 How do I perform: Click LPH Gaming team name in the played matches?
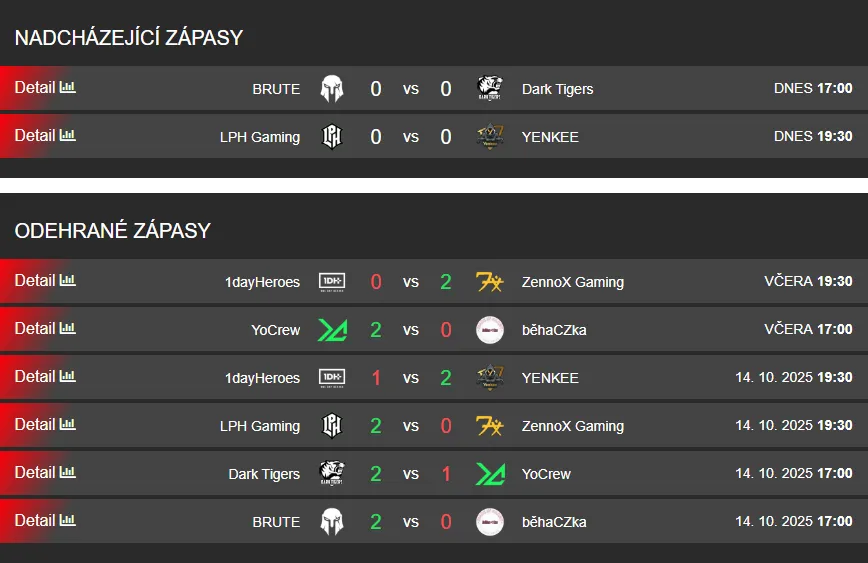(x=260, y=426)
